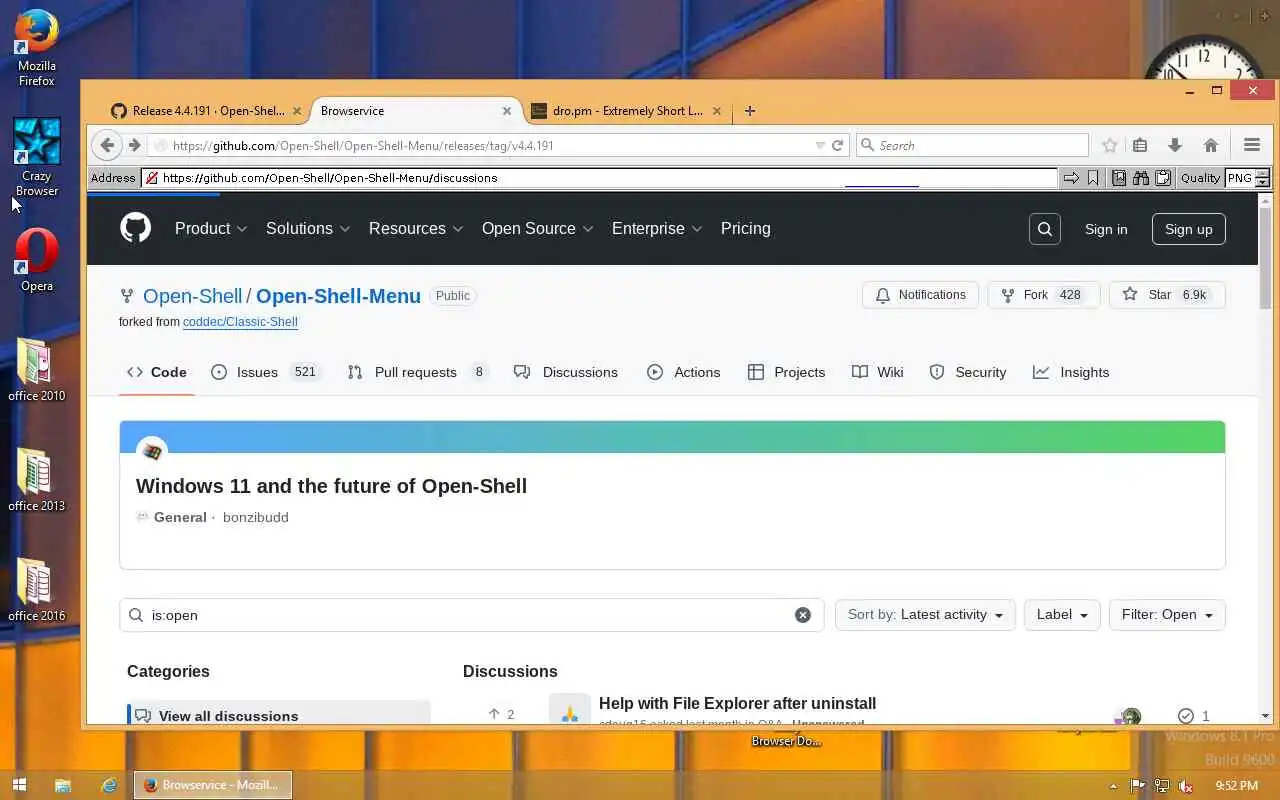Open Windows 11 and the future discussion
This screenshot has height=800, width=1280.
tap(331, 486)
